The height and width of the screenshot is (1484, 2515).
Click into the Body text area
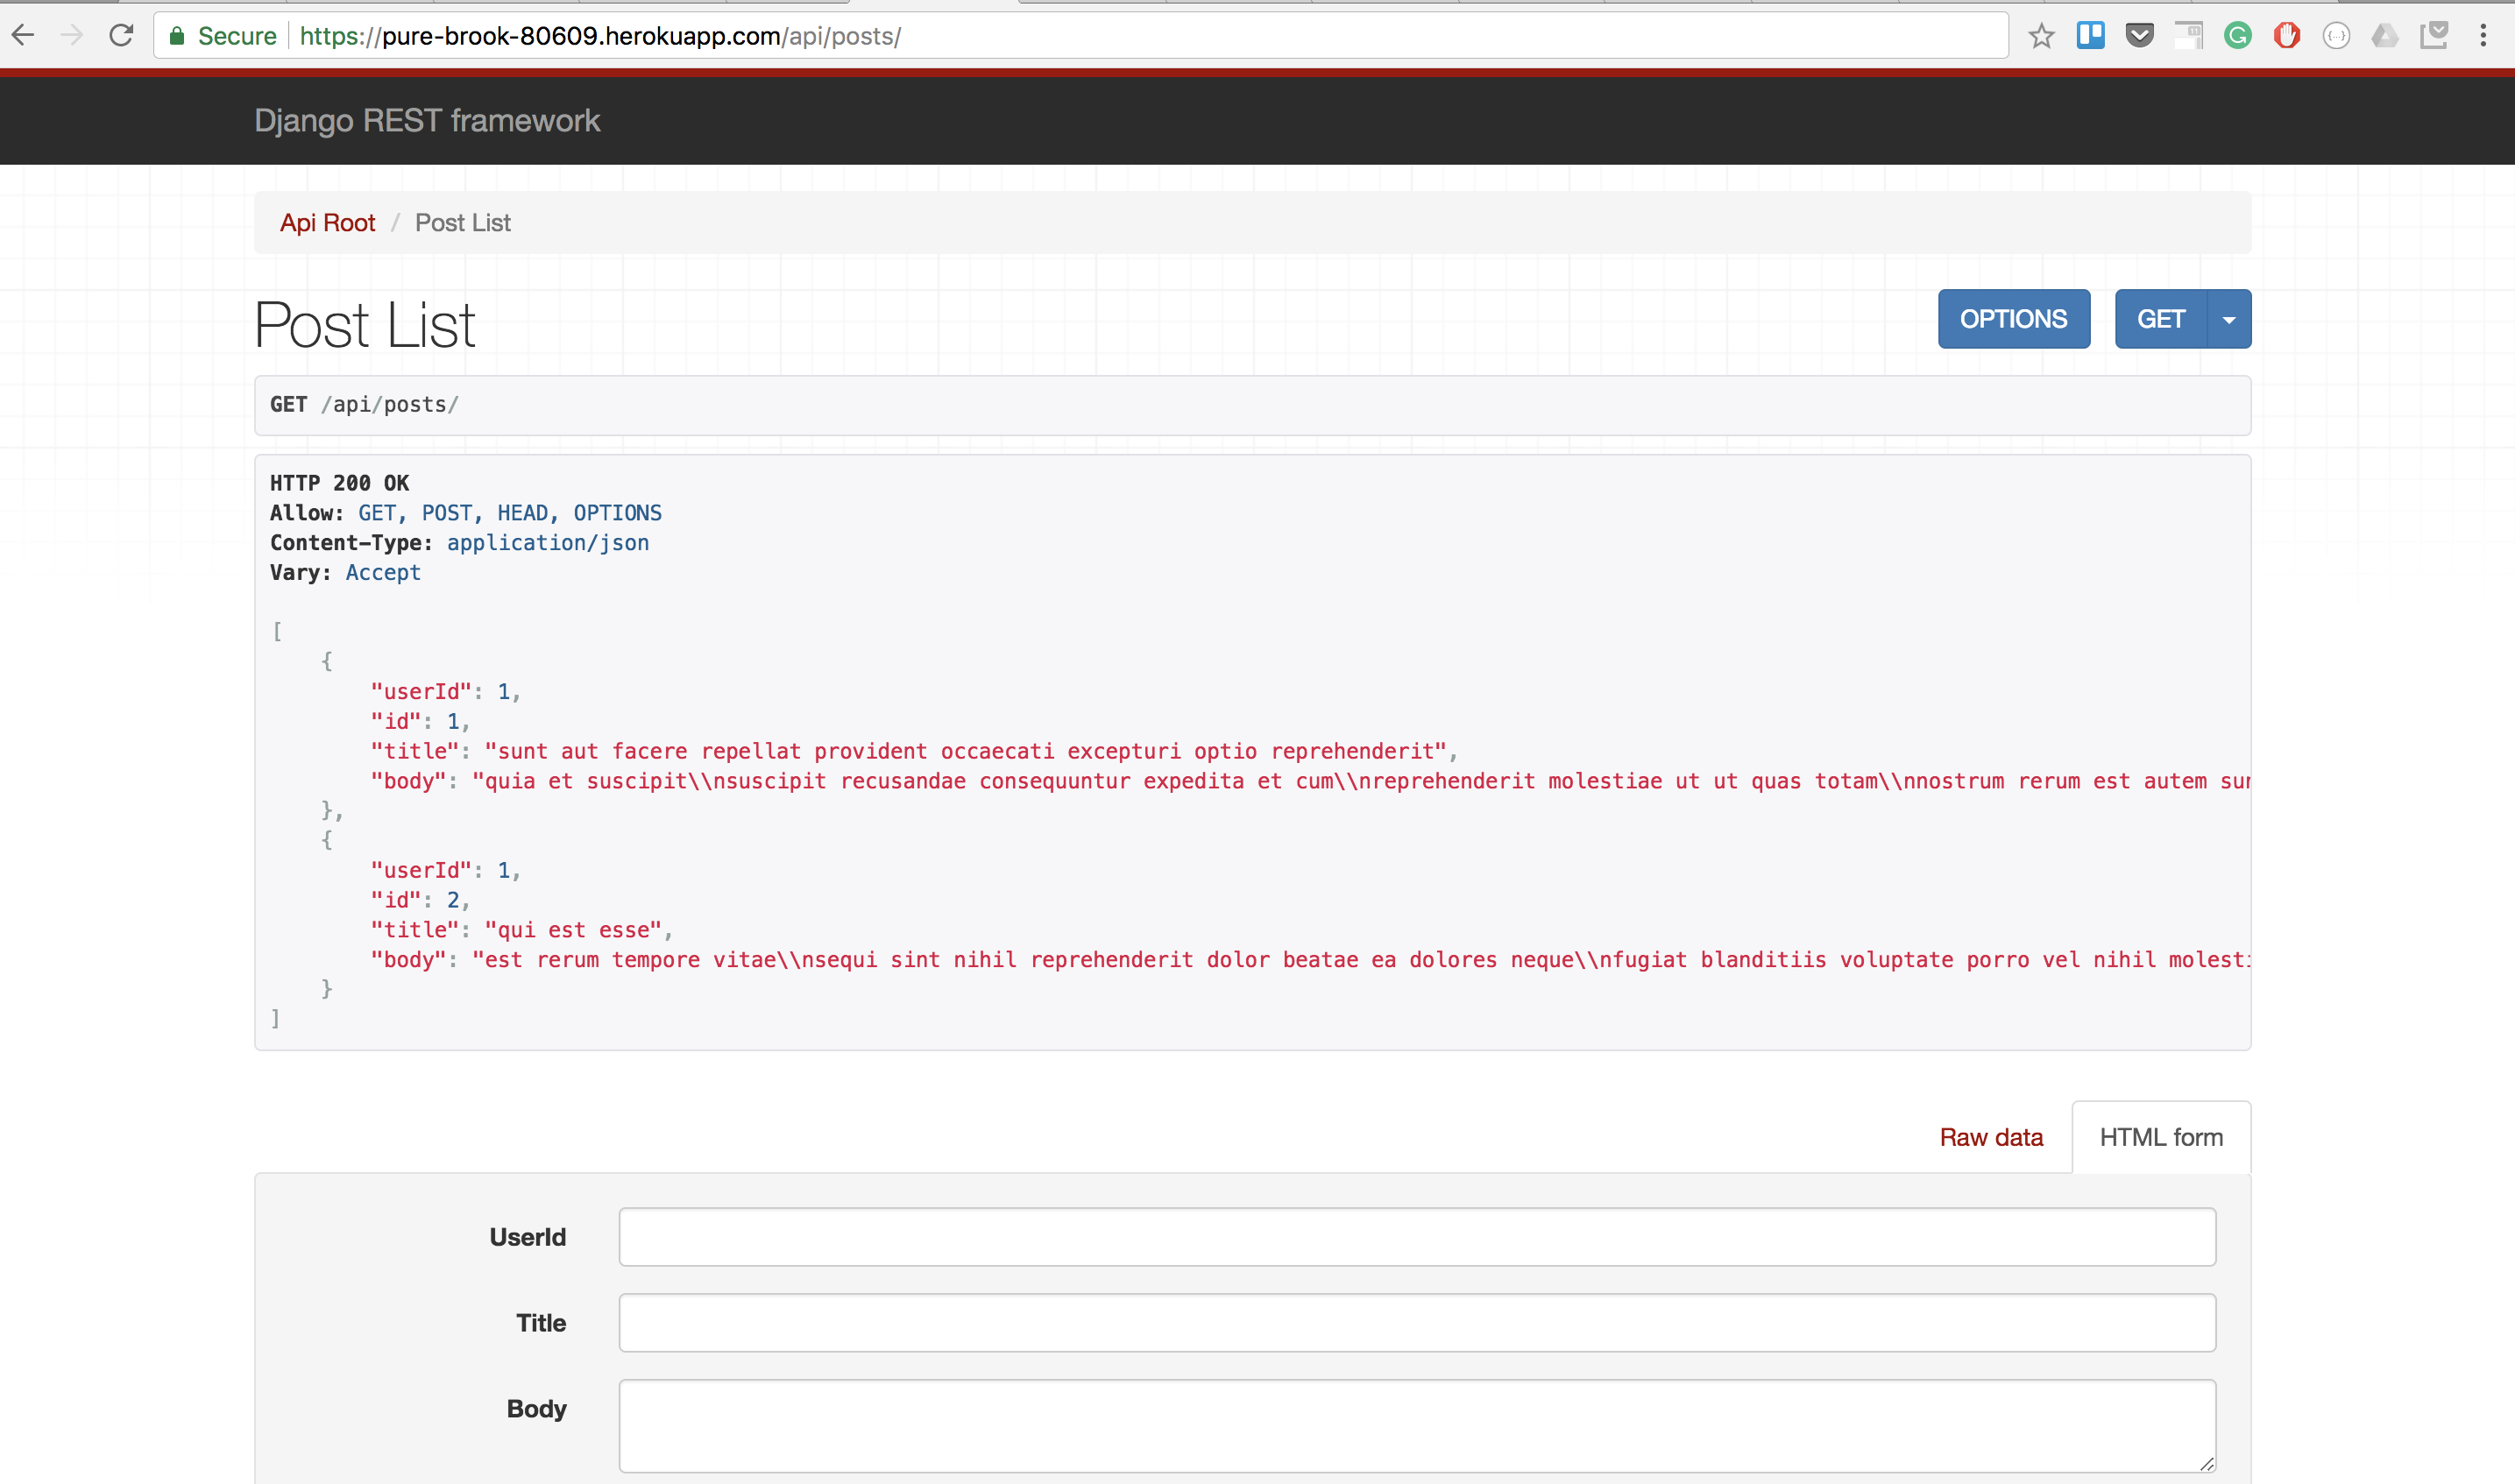pos(1416,1424)
